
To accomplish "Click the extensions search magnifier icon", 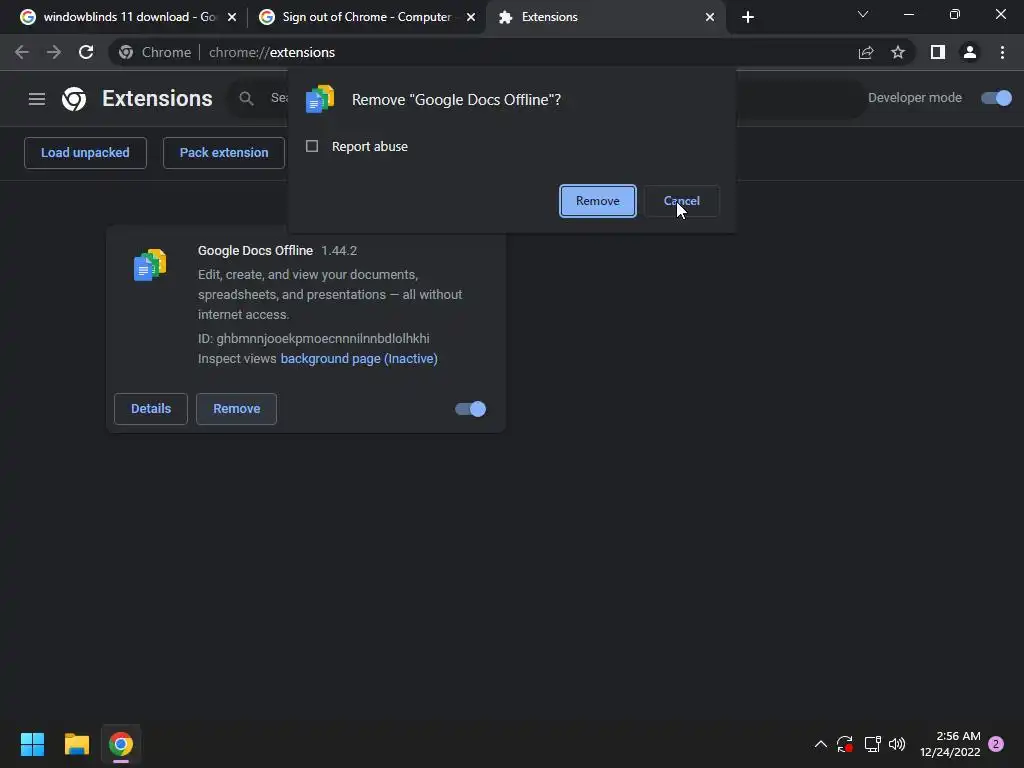I will (x=246, y=98).
